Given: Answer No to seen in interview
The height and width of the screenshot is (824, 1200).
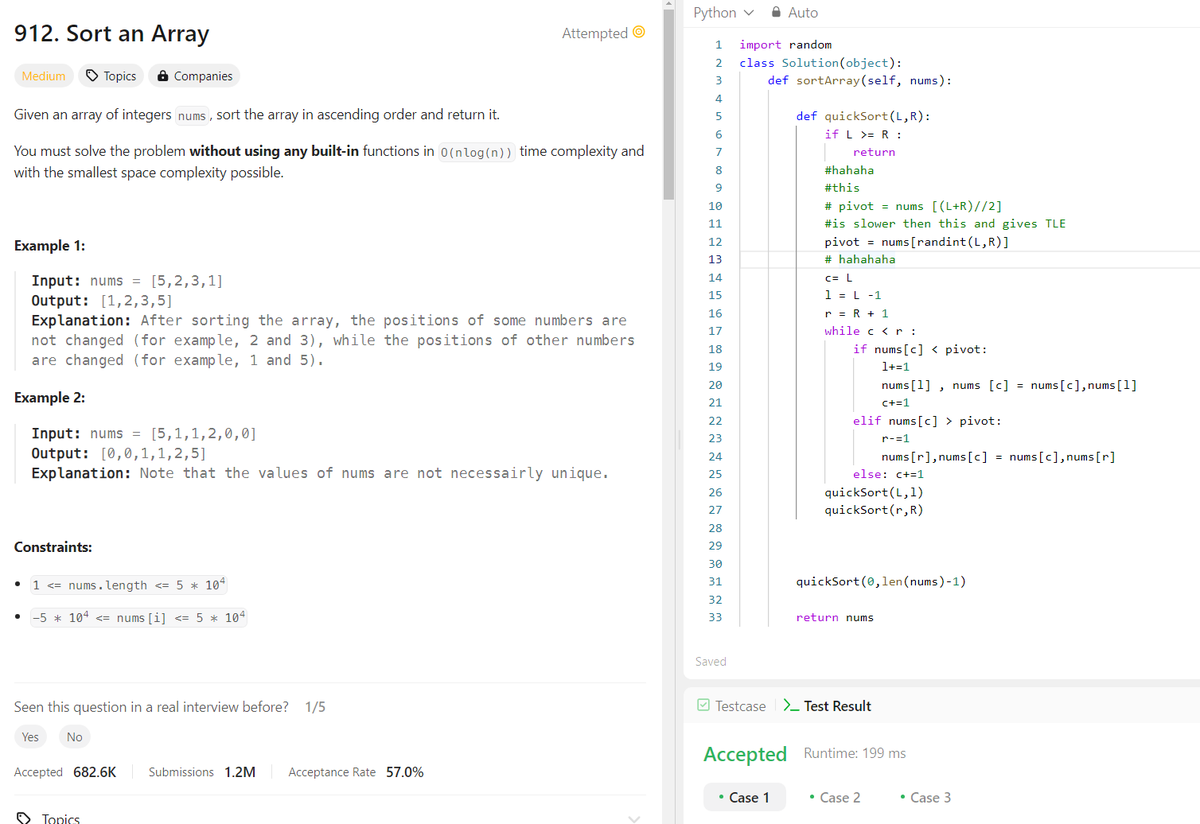Looking at the screenshot, I should pos(74,737).
